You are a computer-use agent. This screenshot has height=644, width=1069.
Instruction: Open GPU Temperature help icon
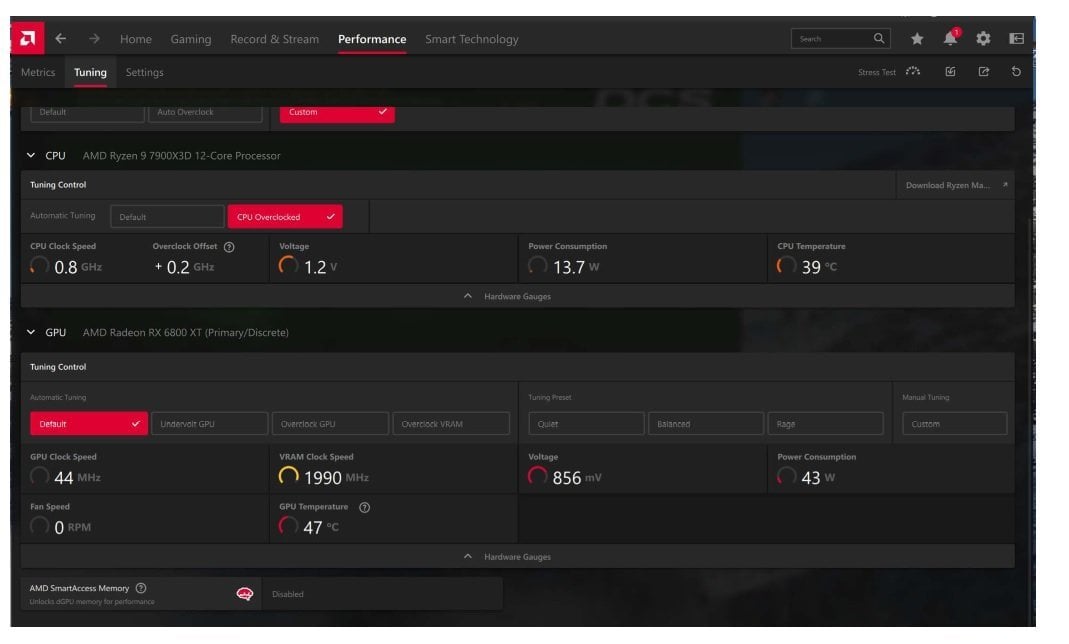click(x=365, y=508)
